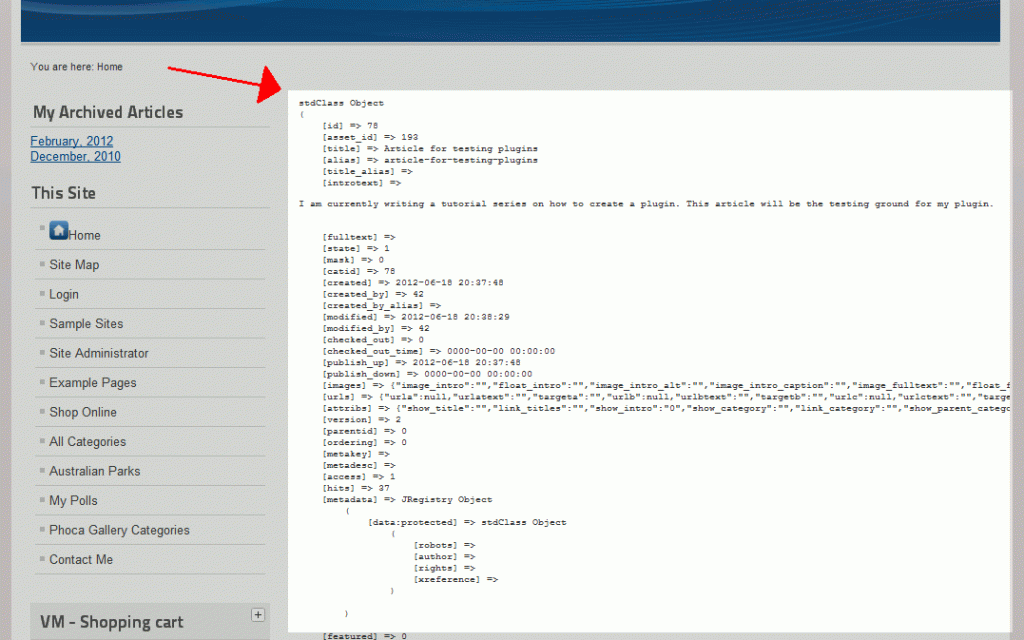Click the My Archived Articles heading
The width and height of the screenshot is (1024, 640).
(x=108, y=113)
